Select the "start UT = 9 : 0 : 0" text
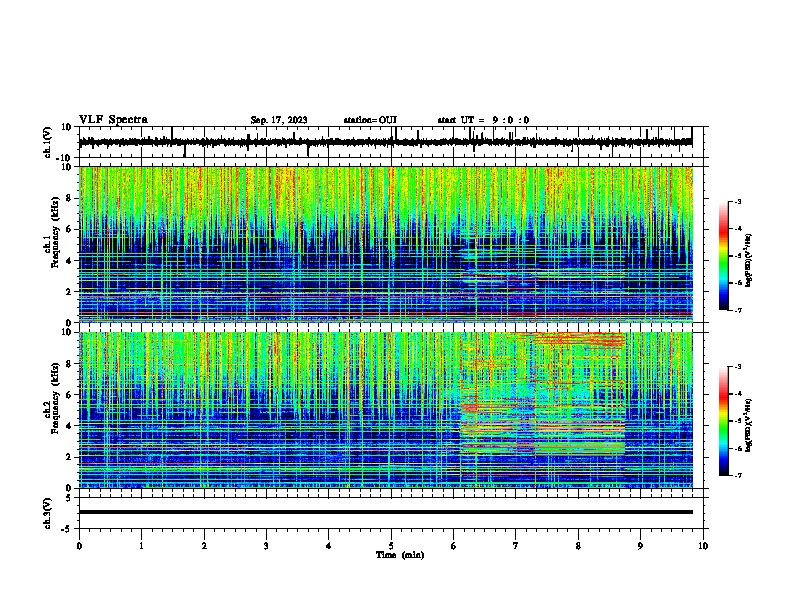792x612 pixels. point(483,120)
